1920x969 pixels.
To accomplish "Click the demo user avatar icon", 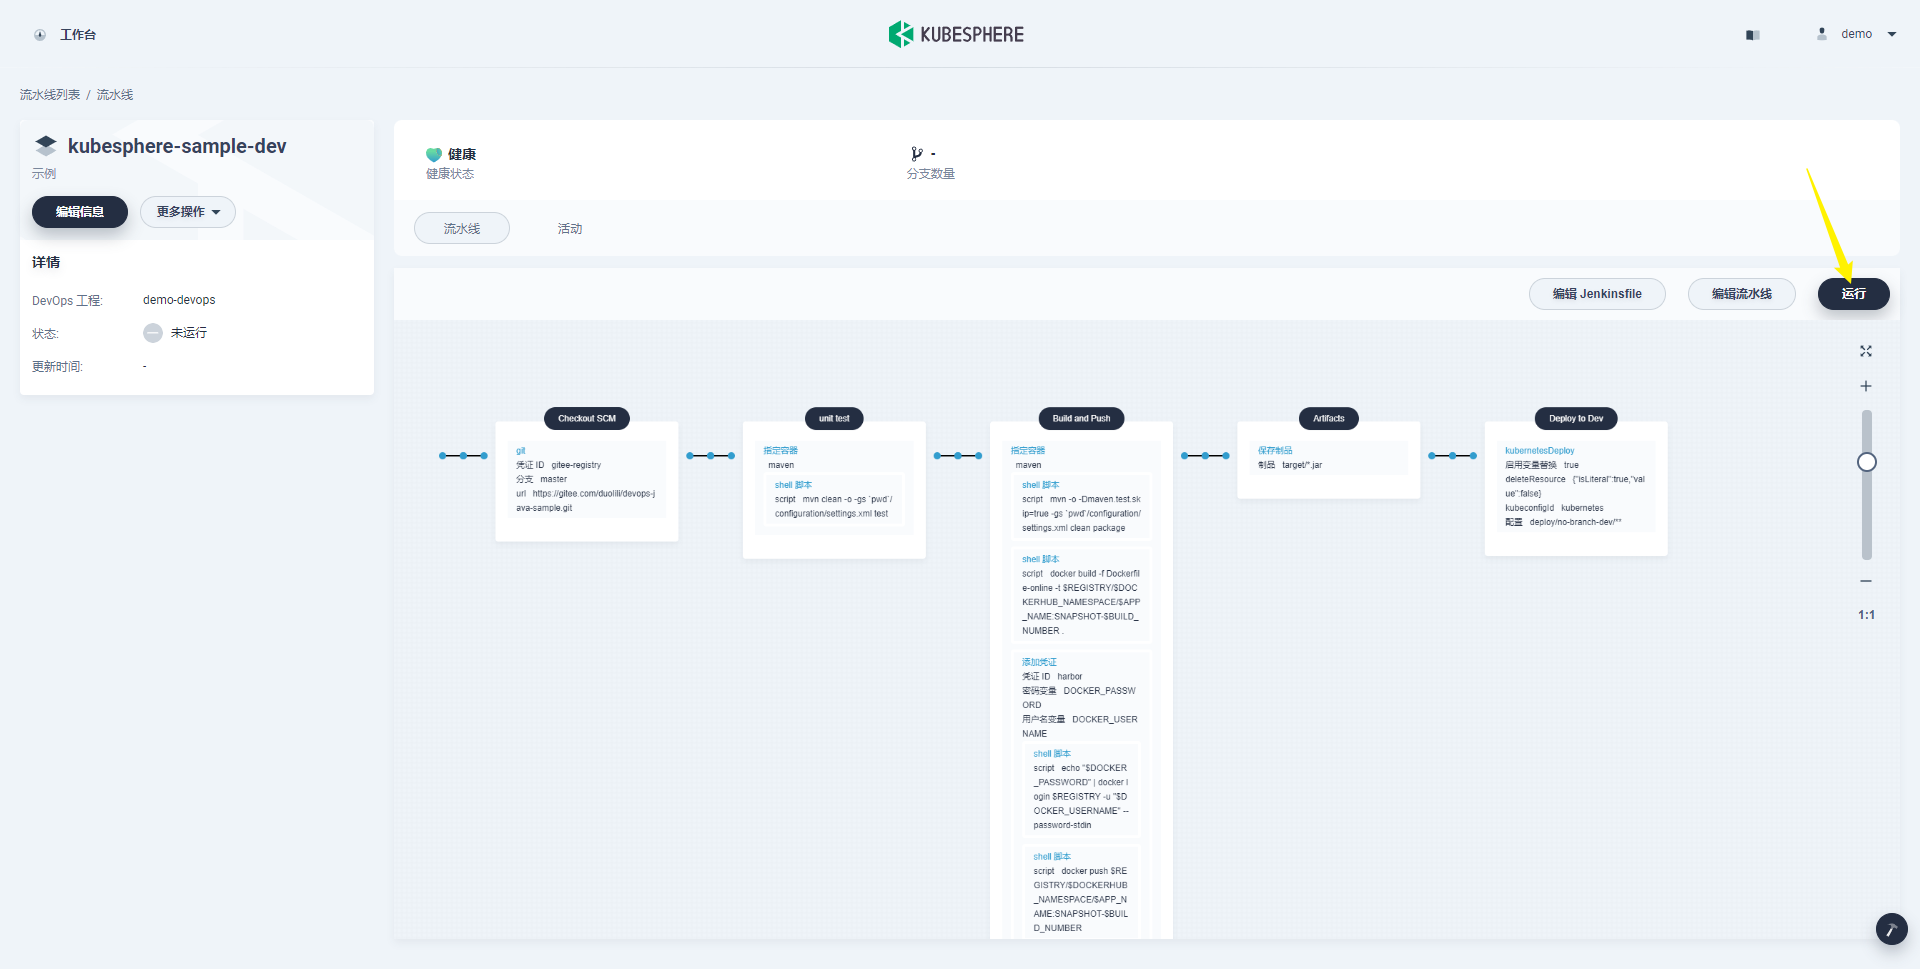I will [x=1822, y=34].
